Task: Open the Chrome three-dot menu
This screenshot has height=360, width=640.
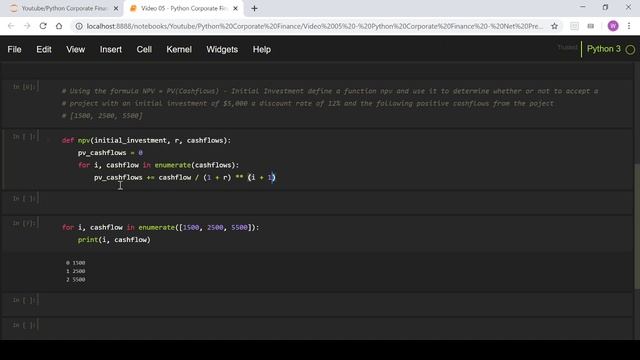Action: (x=629, y=26)
